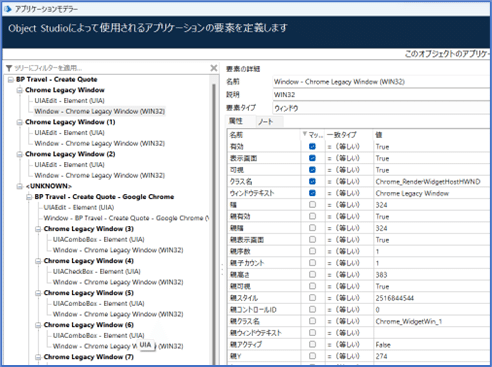Screen dimensions: 492x367
Task: Select UIAEdit - Element under Chrome Legacy Window (2)
Action: click(x=69, y=165)
